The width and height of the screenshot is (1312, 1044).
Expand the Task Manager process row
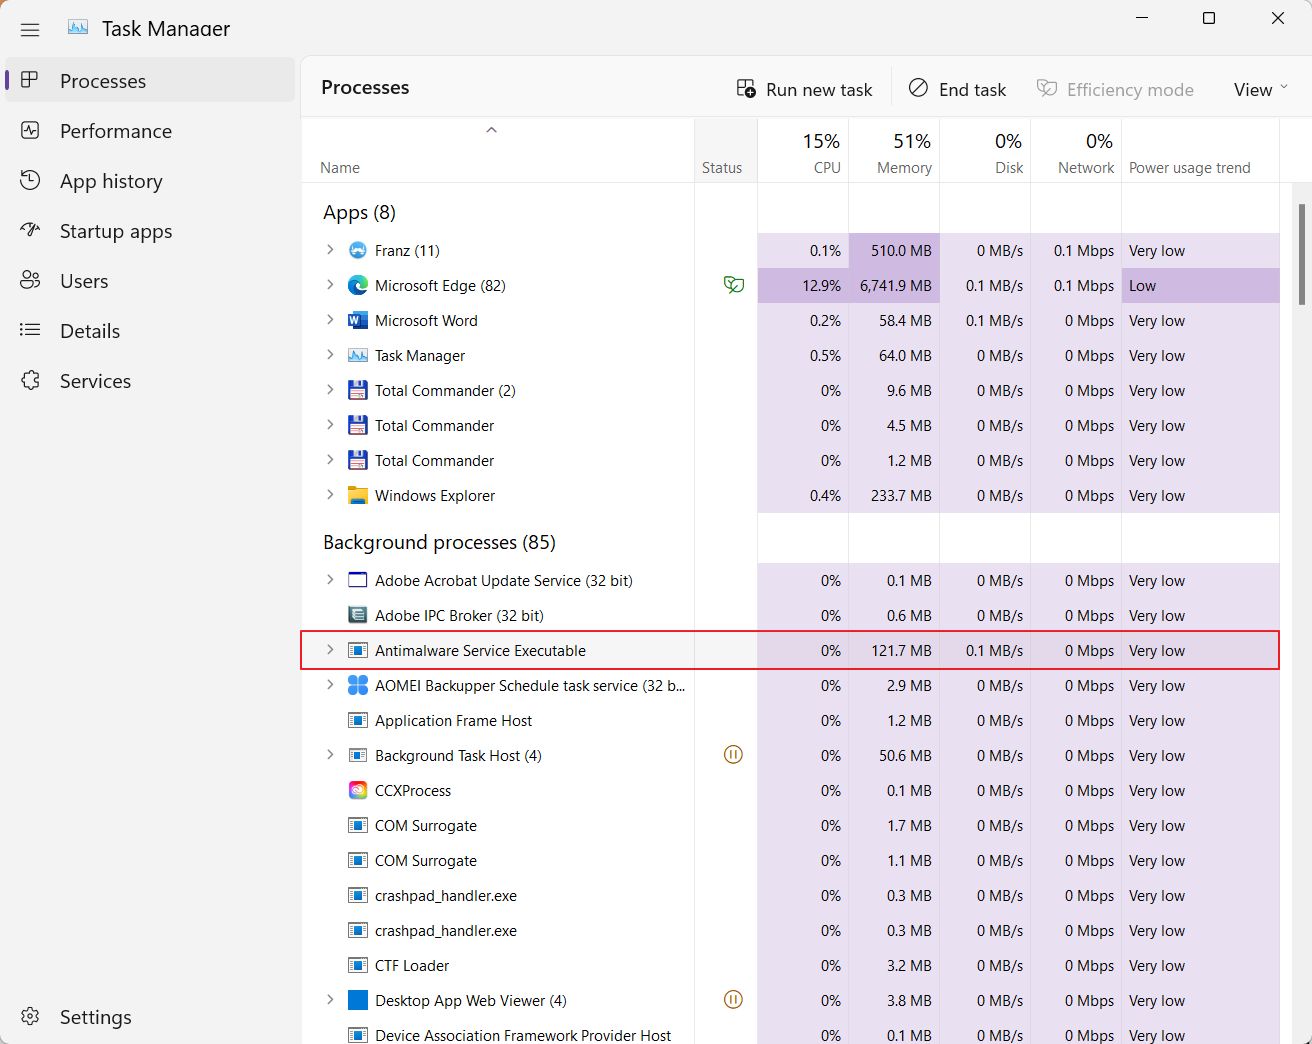point(330,355)
